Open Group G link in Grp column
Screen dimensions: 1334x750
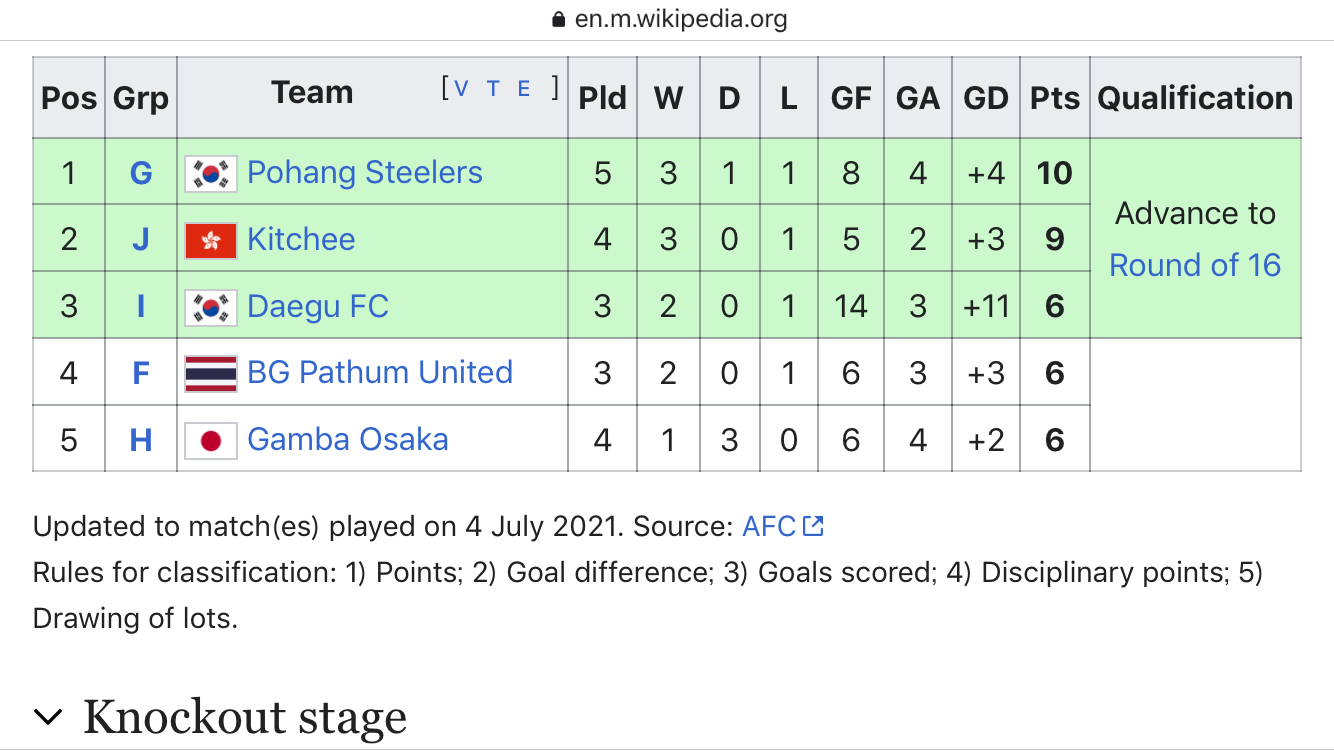(141, 174)
